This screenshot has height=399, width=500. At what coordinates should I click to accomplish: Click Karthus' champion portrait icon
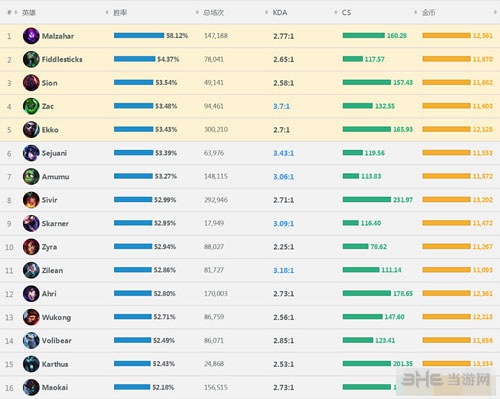tap(31, 364)
